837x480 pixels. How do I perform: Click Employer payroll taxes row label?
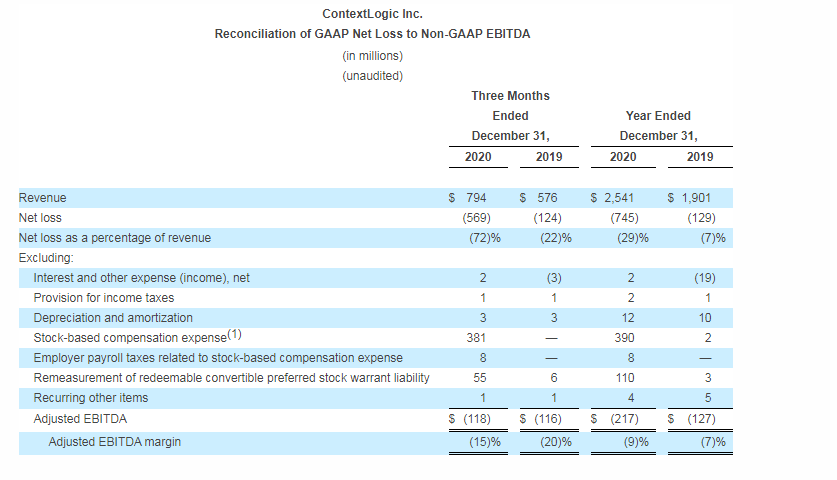pyautogui.click(x=218, y=358)
